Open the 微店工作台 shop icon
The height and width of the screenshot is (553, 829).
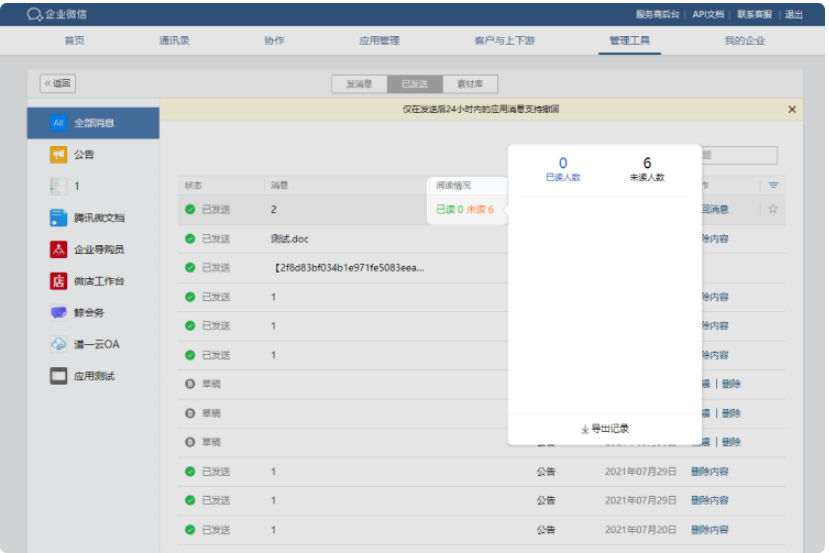coord(58,281)
